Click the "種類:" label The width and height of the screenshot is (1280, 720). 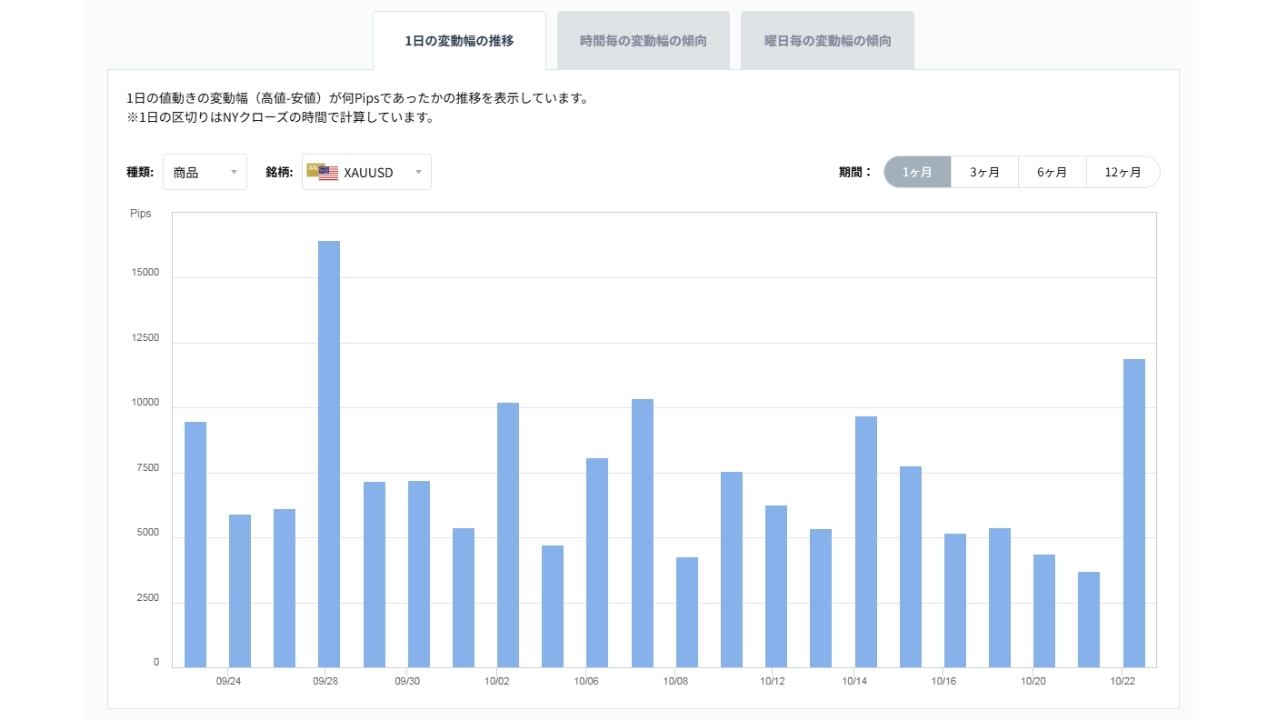coord(140,172)
